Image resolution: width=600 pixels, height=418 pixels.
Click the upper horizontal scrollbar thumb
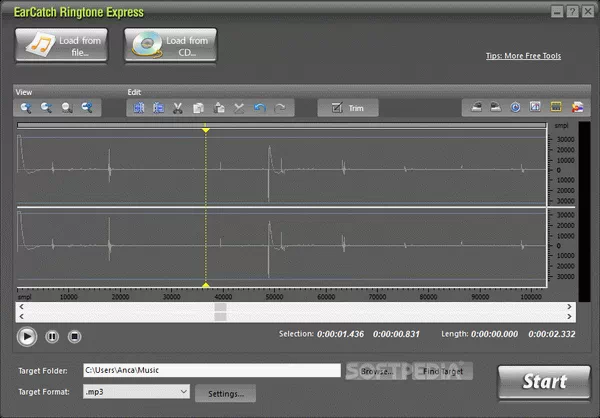(x=220, y=307)
